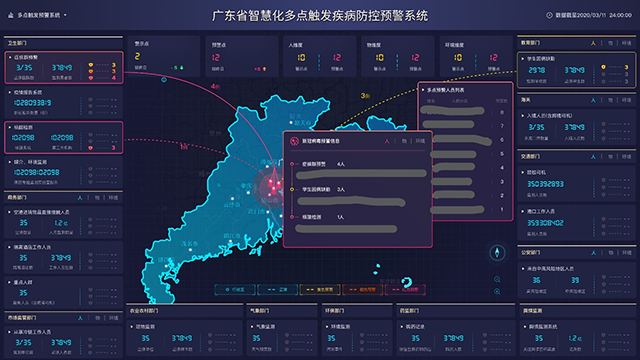The width and height of the screenshot is (640, 360).
Task: Toggle the 黄色预警 yellow warning legend filter
Action: [320, 289]
